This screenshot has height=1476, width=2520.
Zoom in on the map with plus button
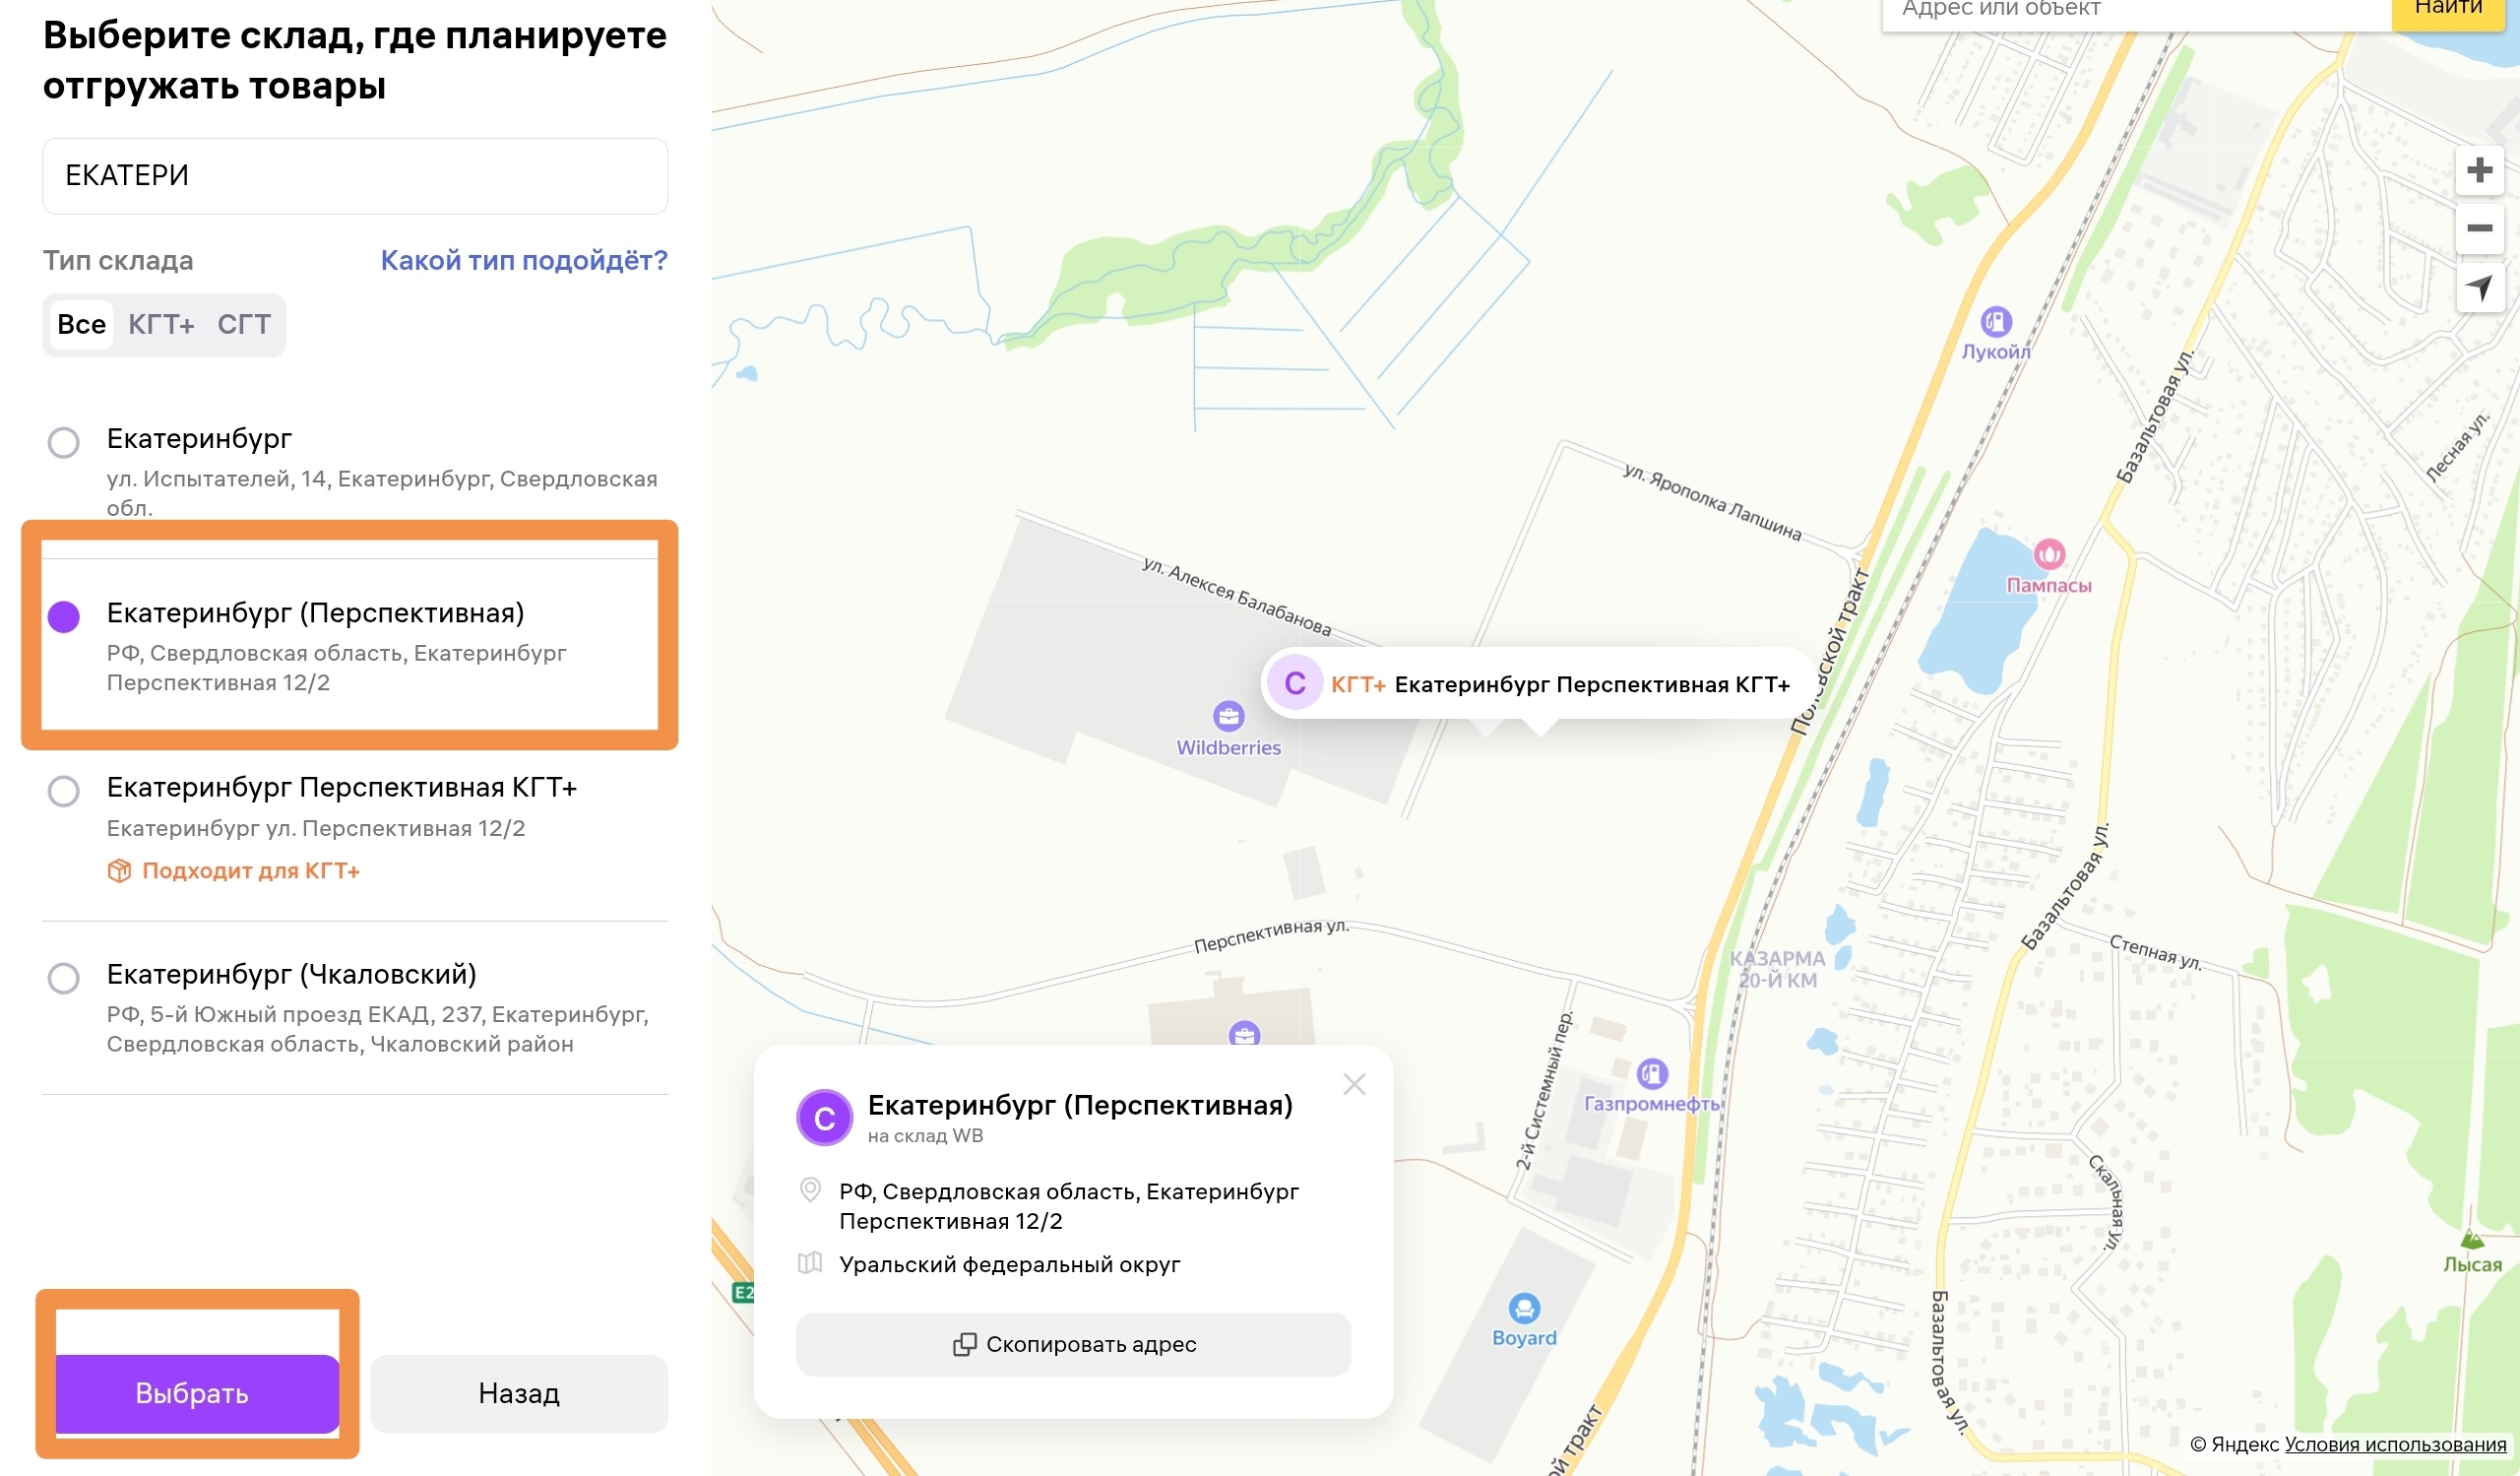pos(2479,170)
